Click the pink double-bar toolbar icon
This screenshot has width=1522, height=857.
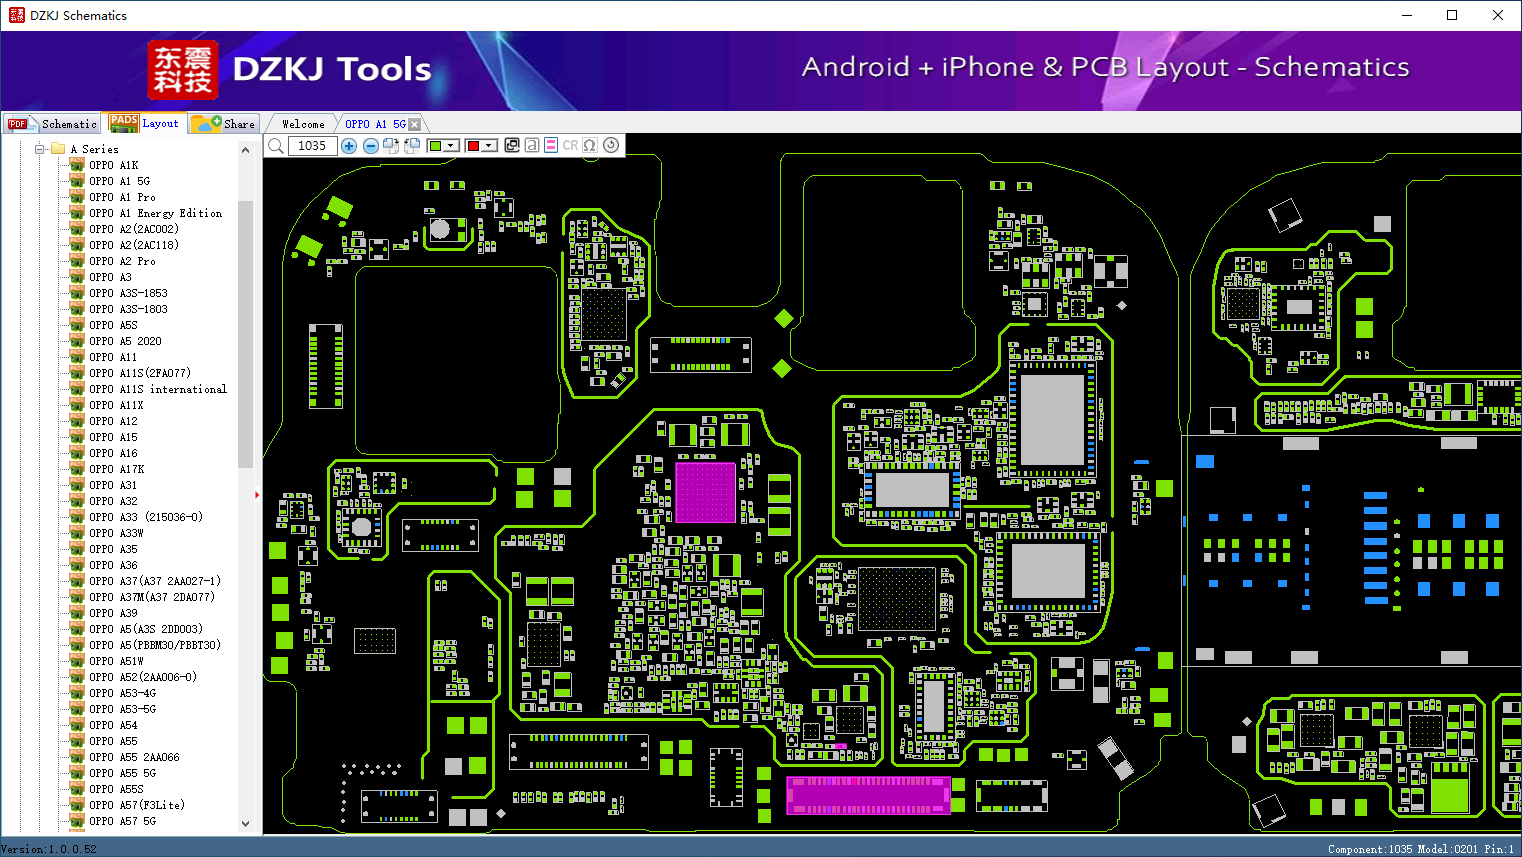coord(551,145)
